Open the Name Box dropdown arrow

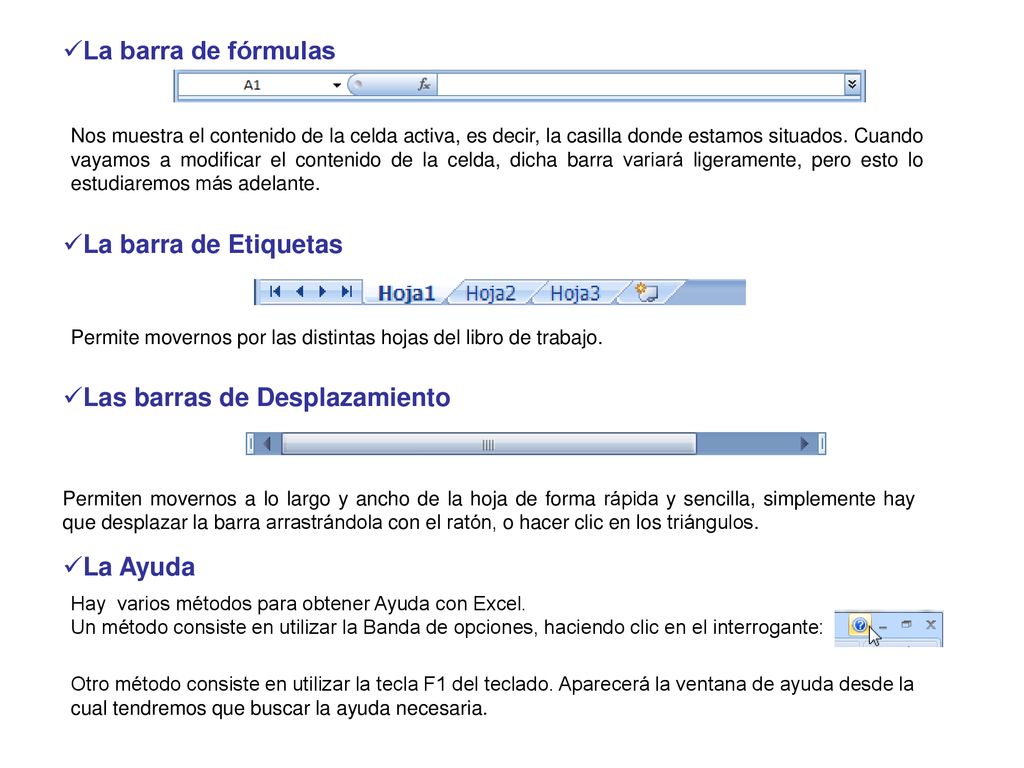[x=337, y=86]
